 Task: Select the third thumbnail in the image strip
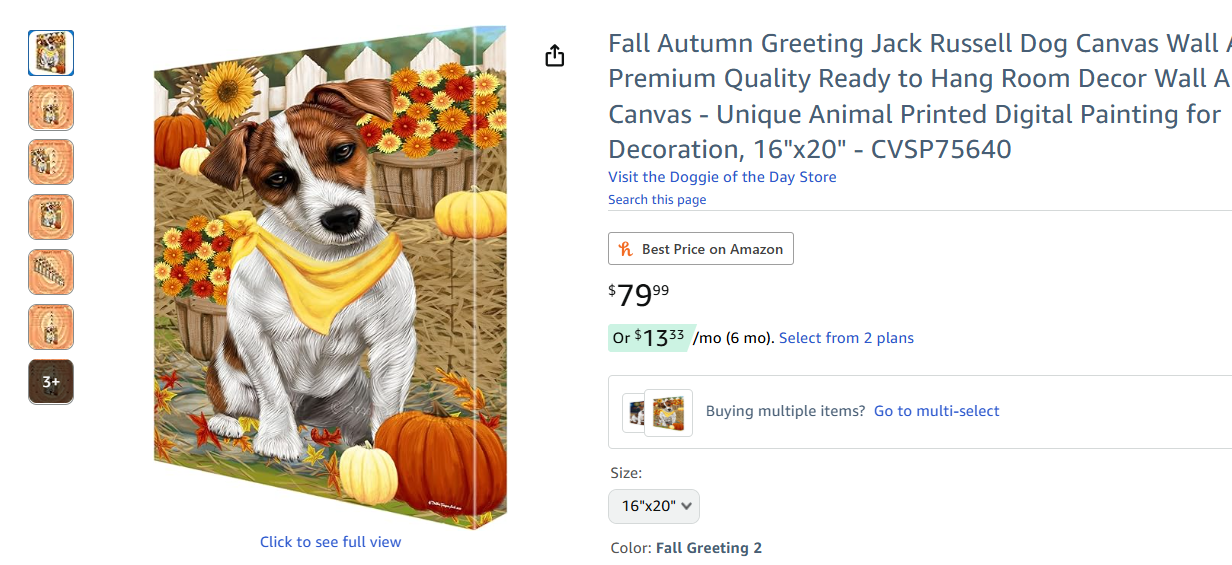coord(51,162)
